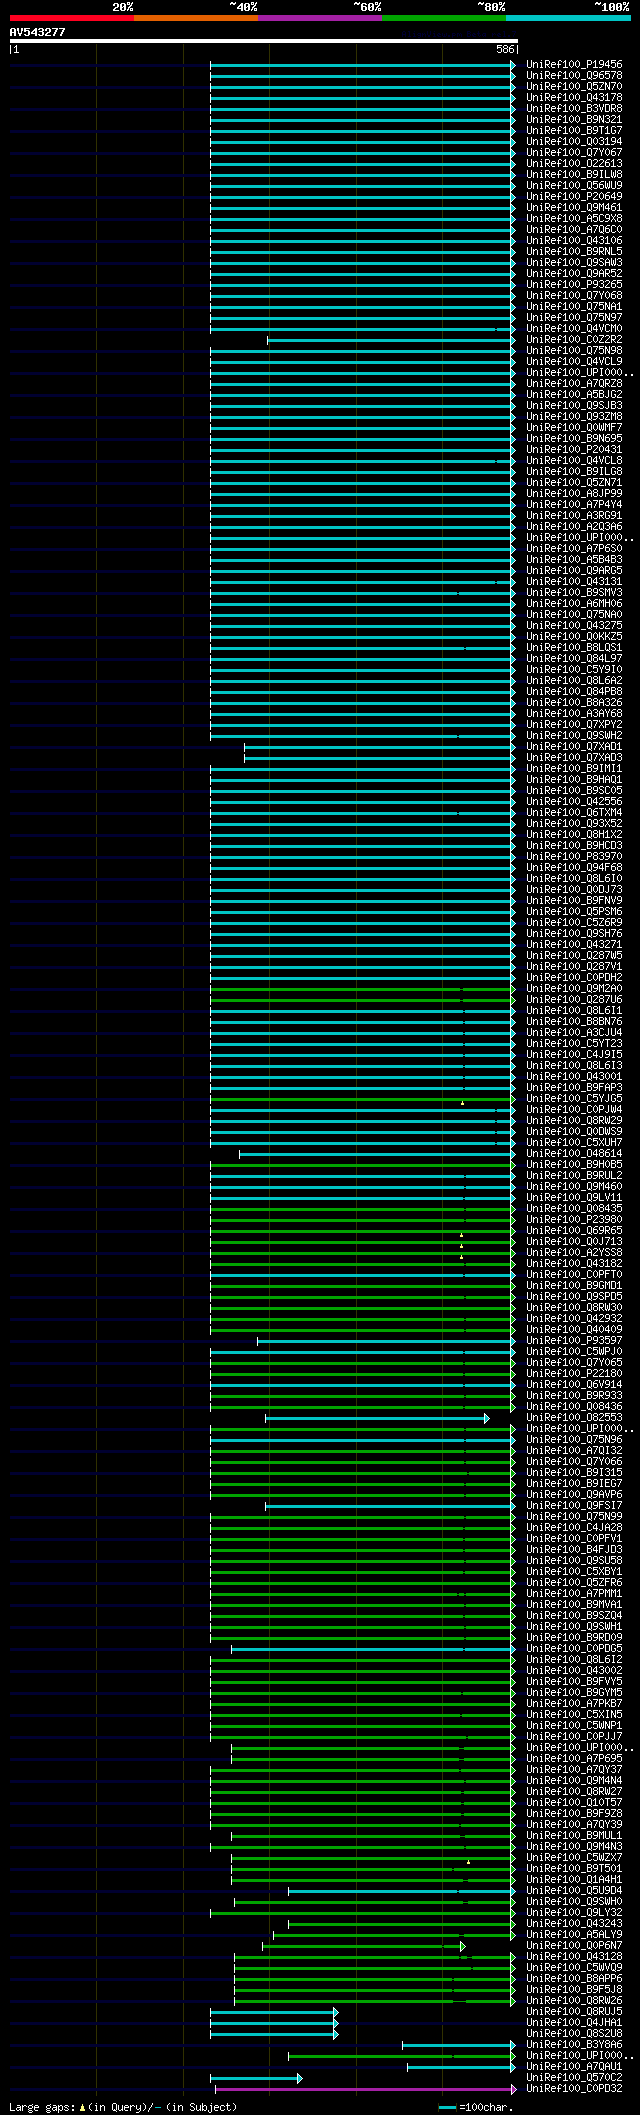Viewport: 640px width, 2115px height.
Task: Open hit UniRef100_P19456
Action: click(x=574, y=64)
